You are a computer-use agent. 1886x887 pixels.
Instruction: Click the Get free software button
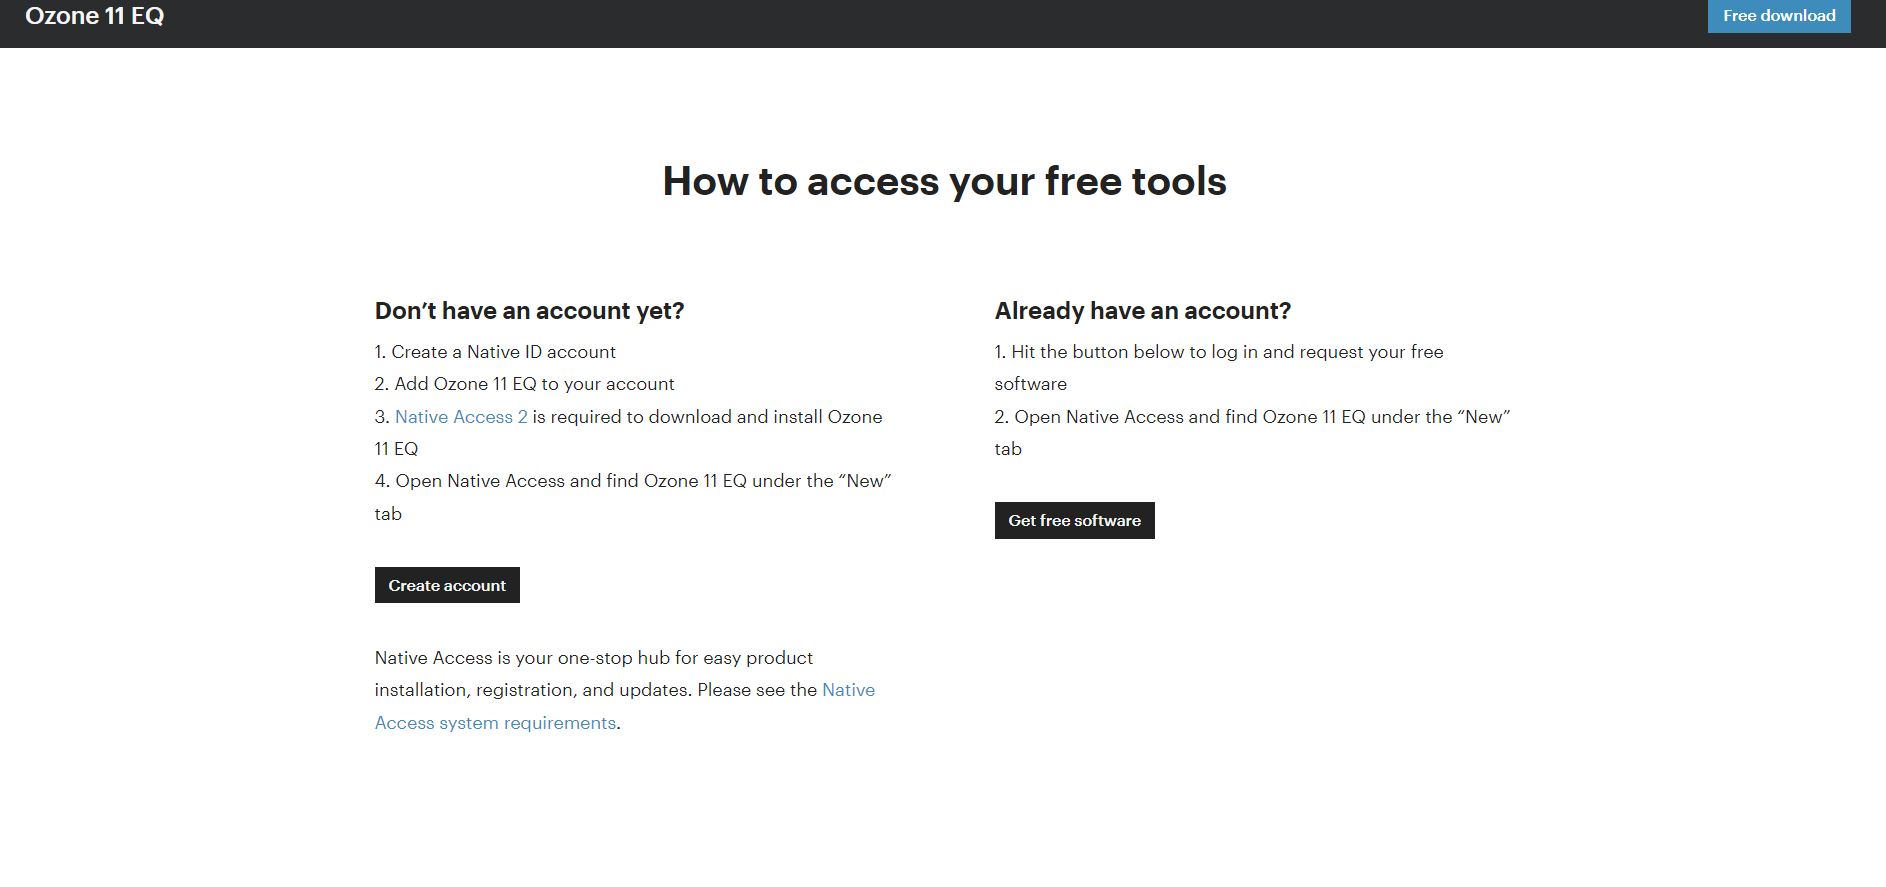[x=1074, y=520]
